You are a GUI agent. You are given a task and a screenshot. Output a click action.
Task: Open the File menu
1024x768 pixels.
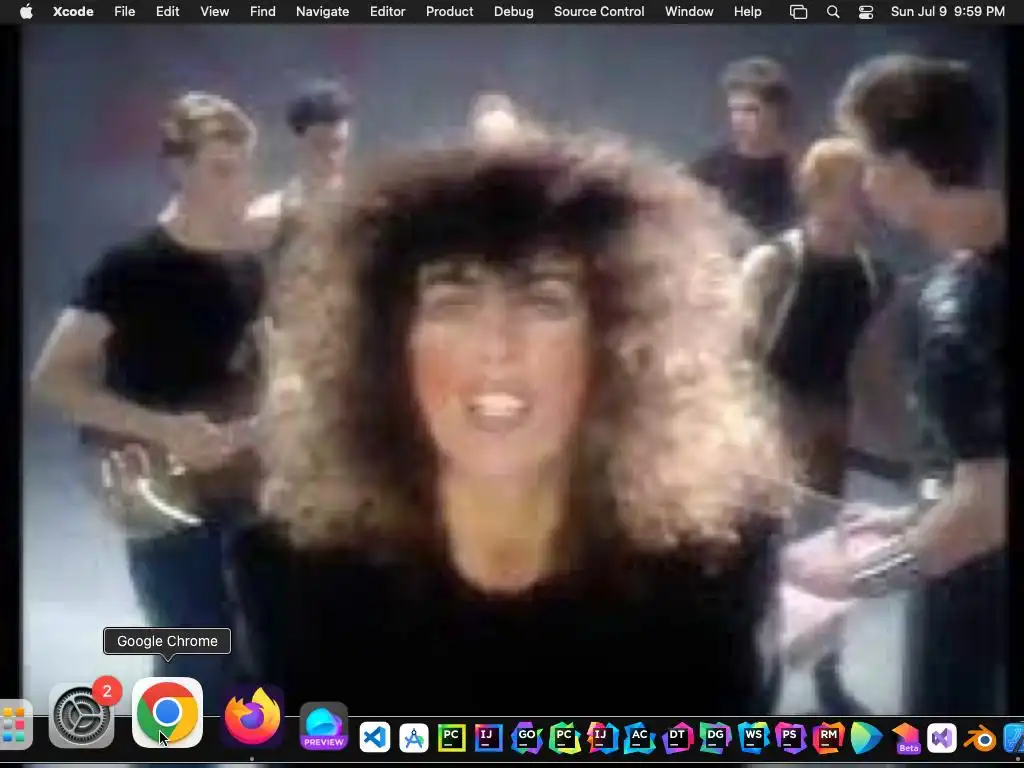pyautogui.click(x=124, y=11)
